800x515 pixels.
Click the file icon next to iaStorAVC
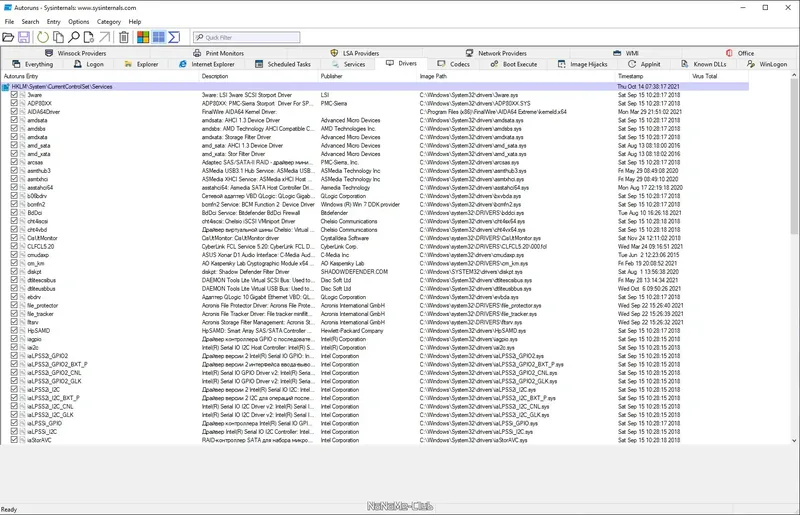click(22, 440)
